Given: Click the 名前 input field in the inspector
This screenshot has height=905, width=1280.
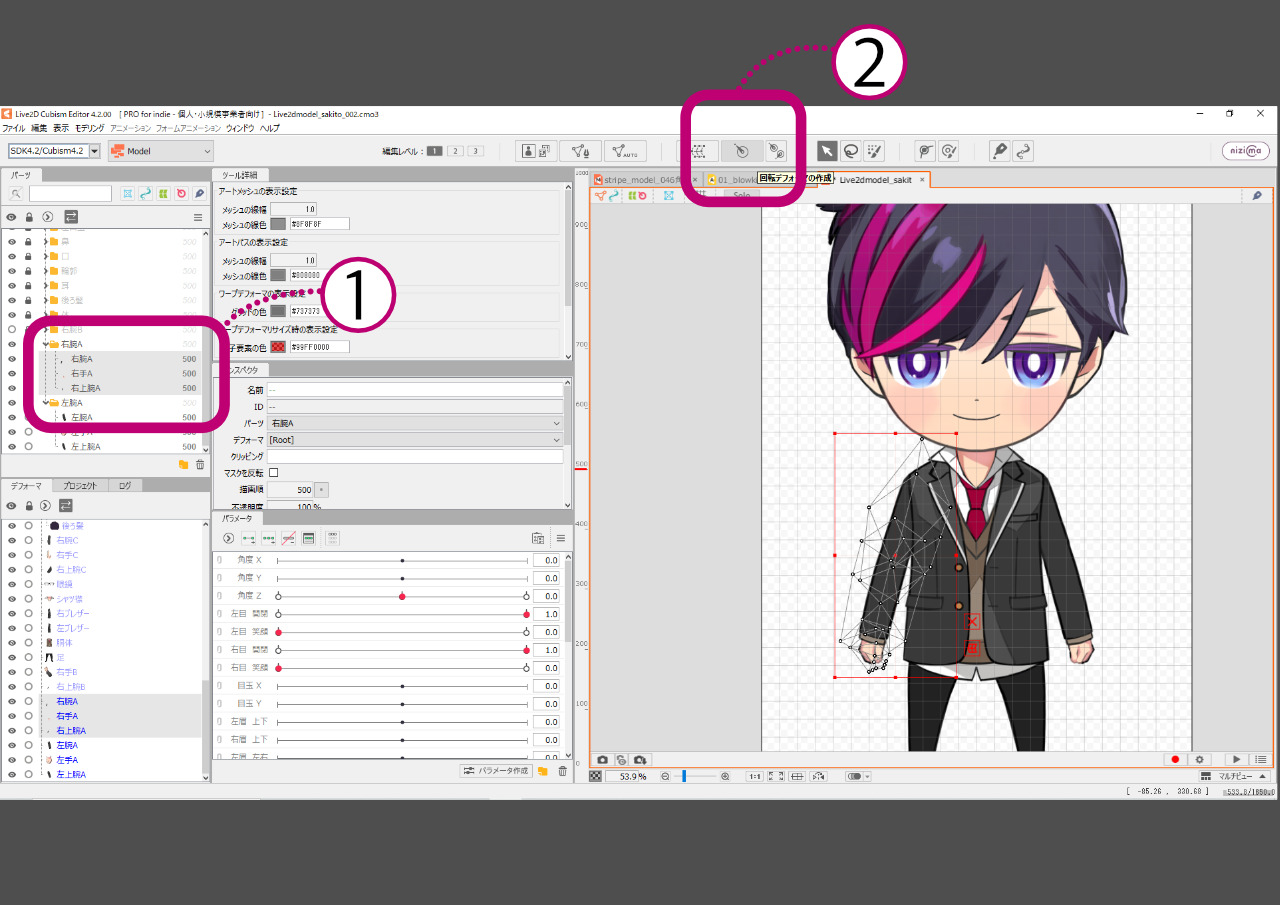Looking at the screenshot, I should tap(415, 390).
